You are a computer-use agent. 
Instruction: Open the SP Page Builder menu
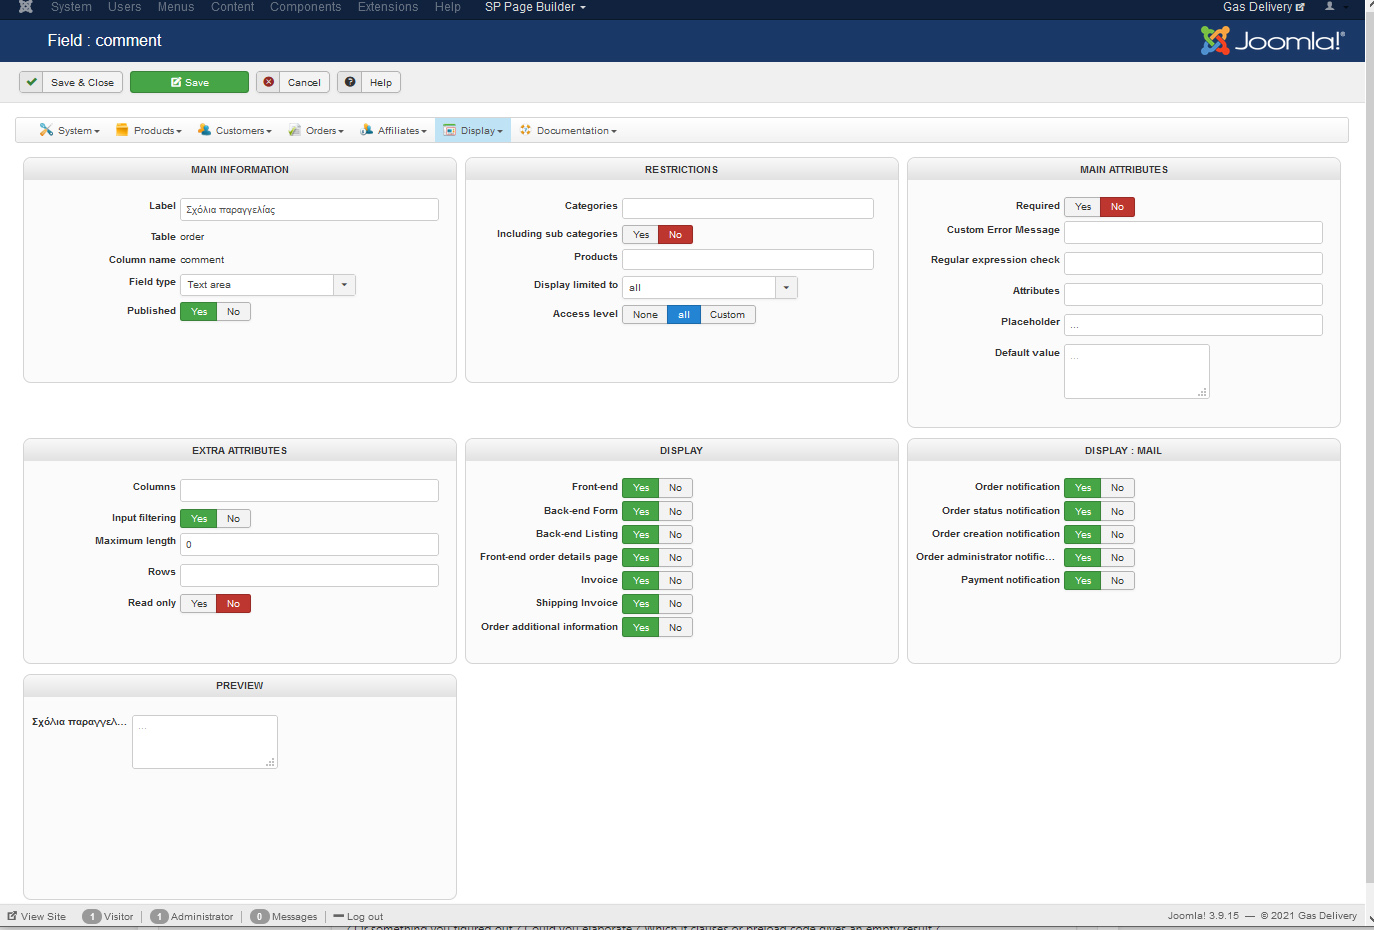click(x=535, y=7)
